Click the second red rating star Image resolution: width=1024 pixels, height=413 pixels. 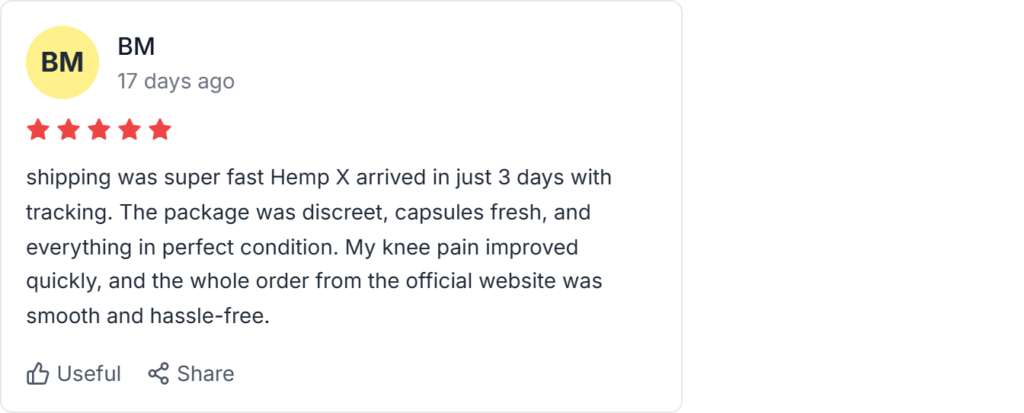[x=69, y=130]
